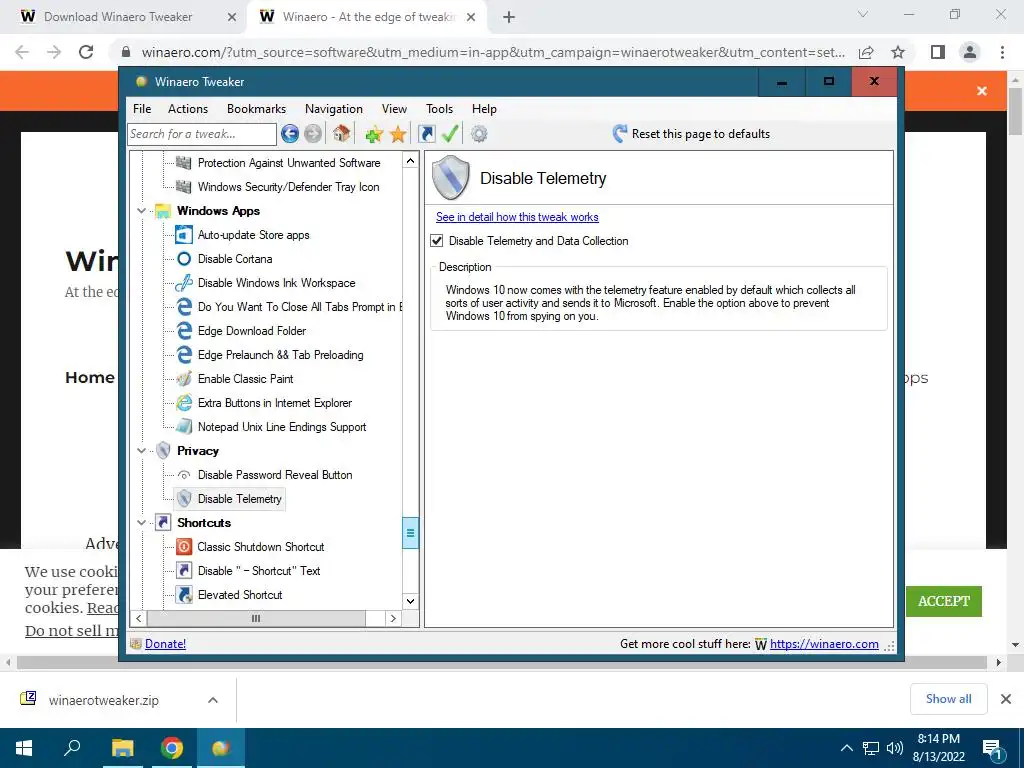Click the tree horizontal scrollbar thumb
Screen dimensions: 1024x768
pyautogui.click(x=256, y=618)
